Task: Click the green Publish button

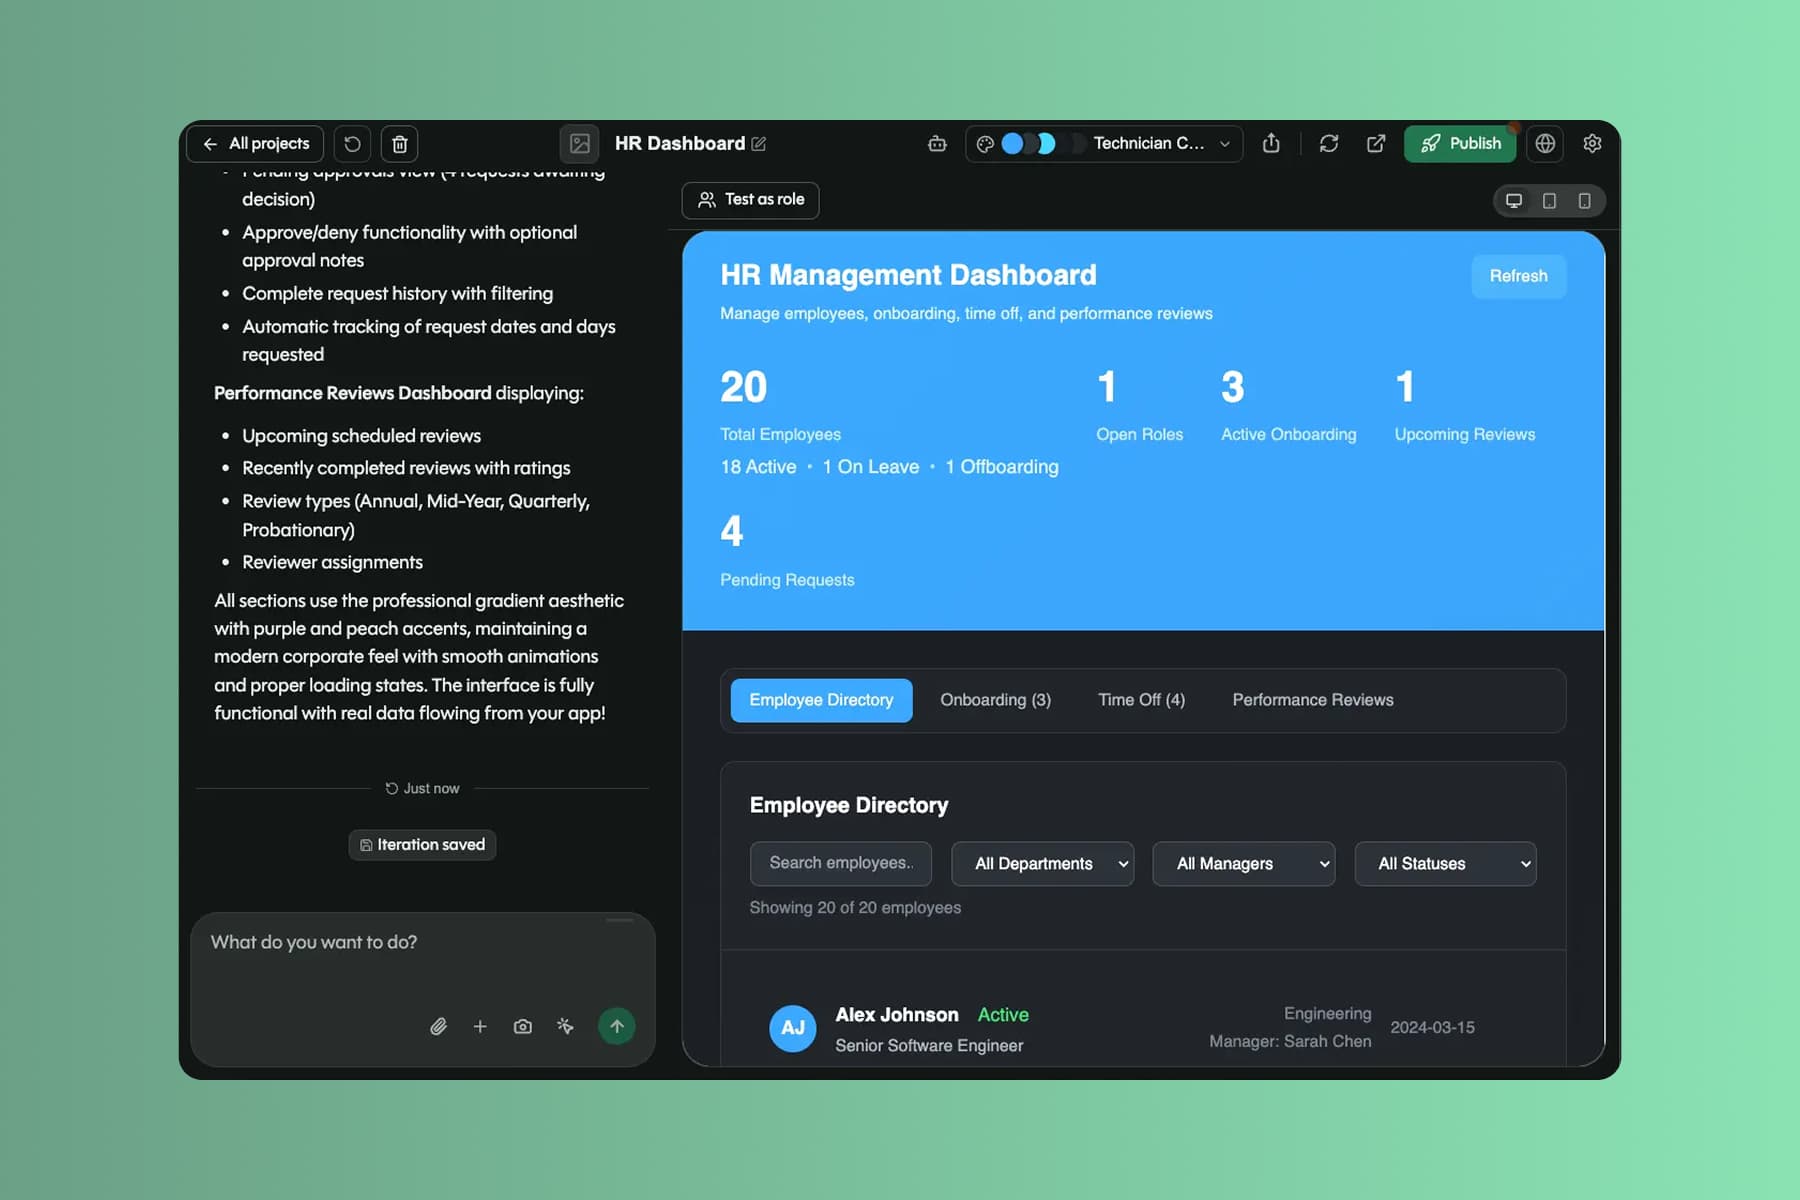Action: point(1460,144)
